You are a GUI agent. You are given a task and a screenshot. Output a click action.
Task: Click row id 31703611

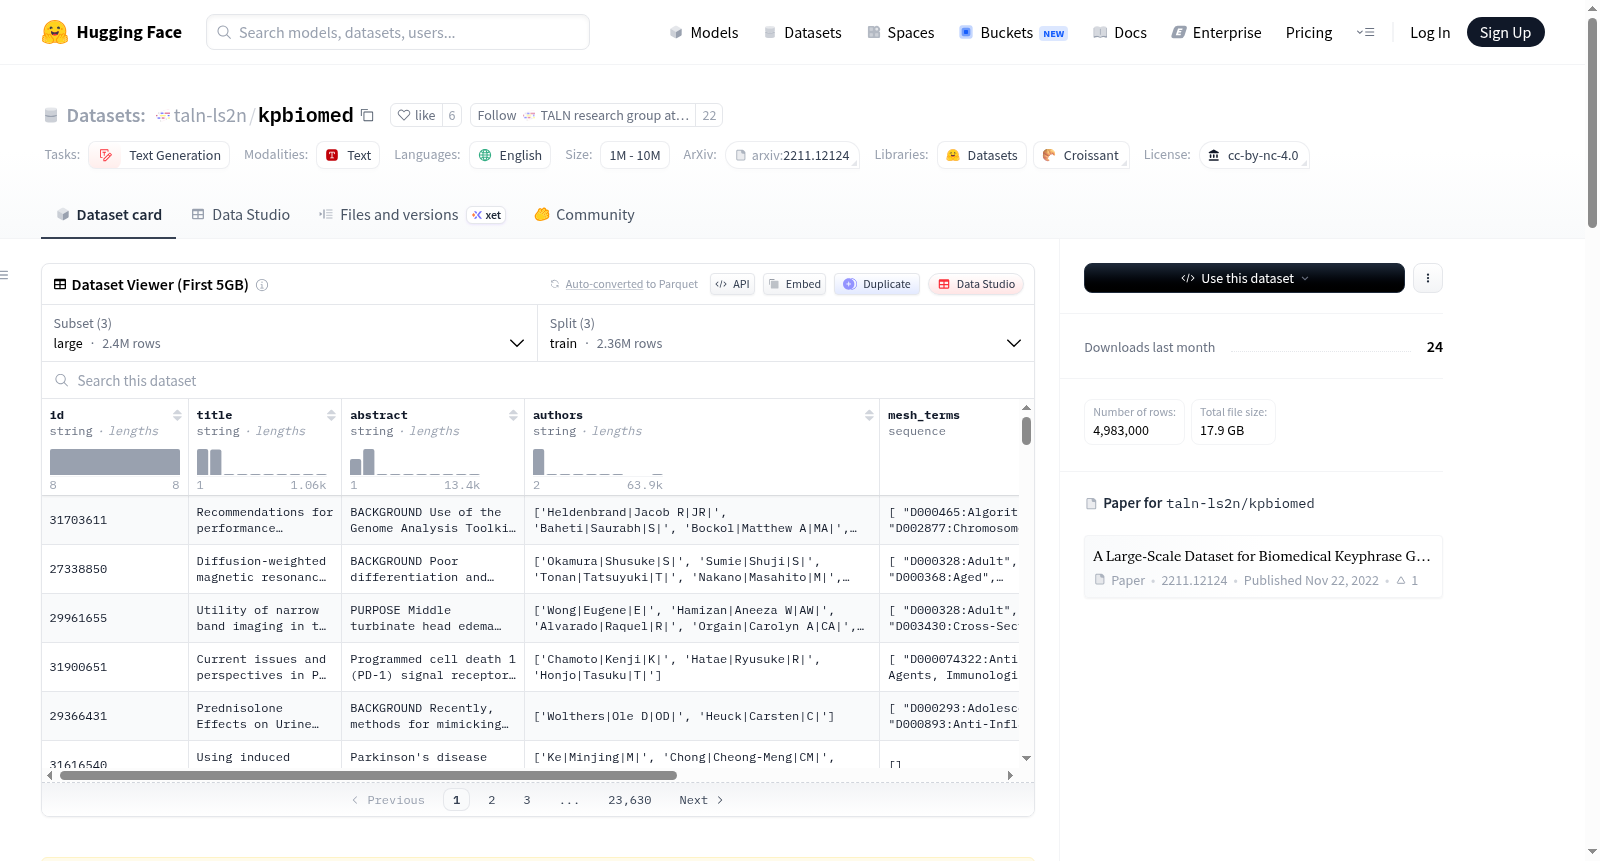tap(78, 520)
